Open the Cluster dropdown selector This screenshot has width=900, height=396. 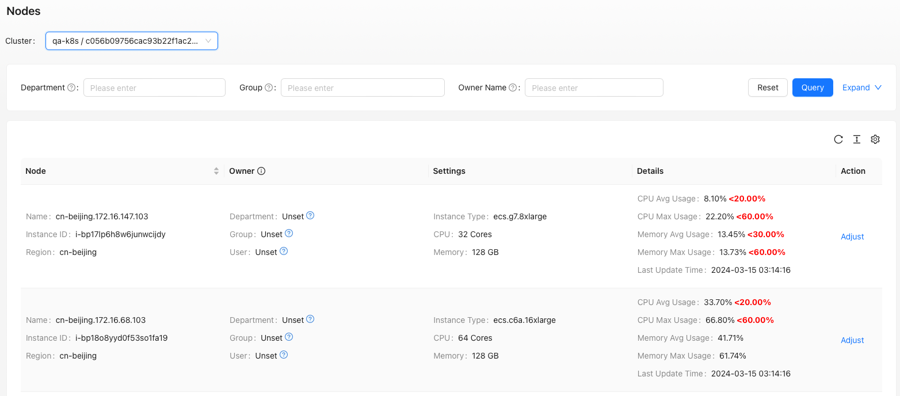tap(131, 41)
